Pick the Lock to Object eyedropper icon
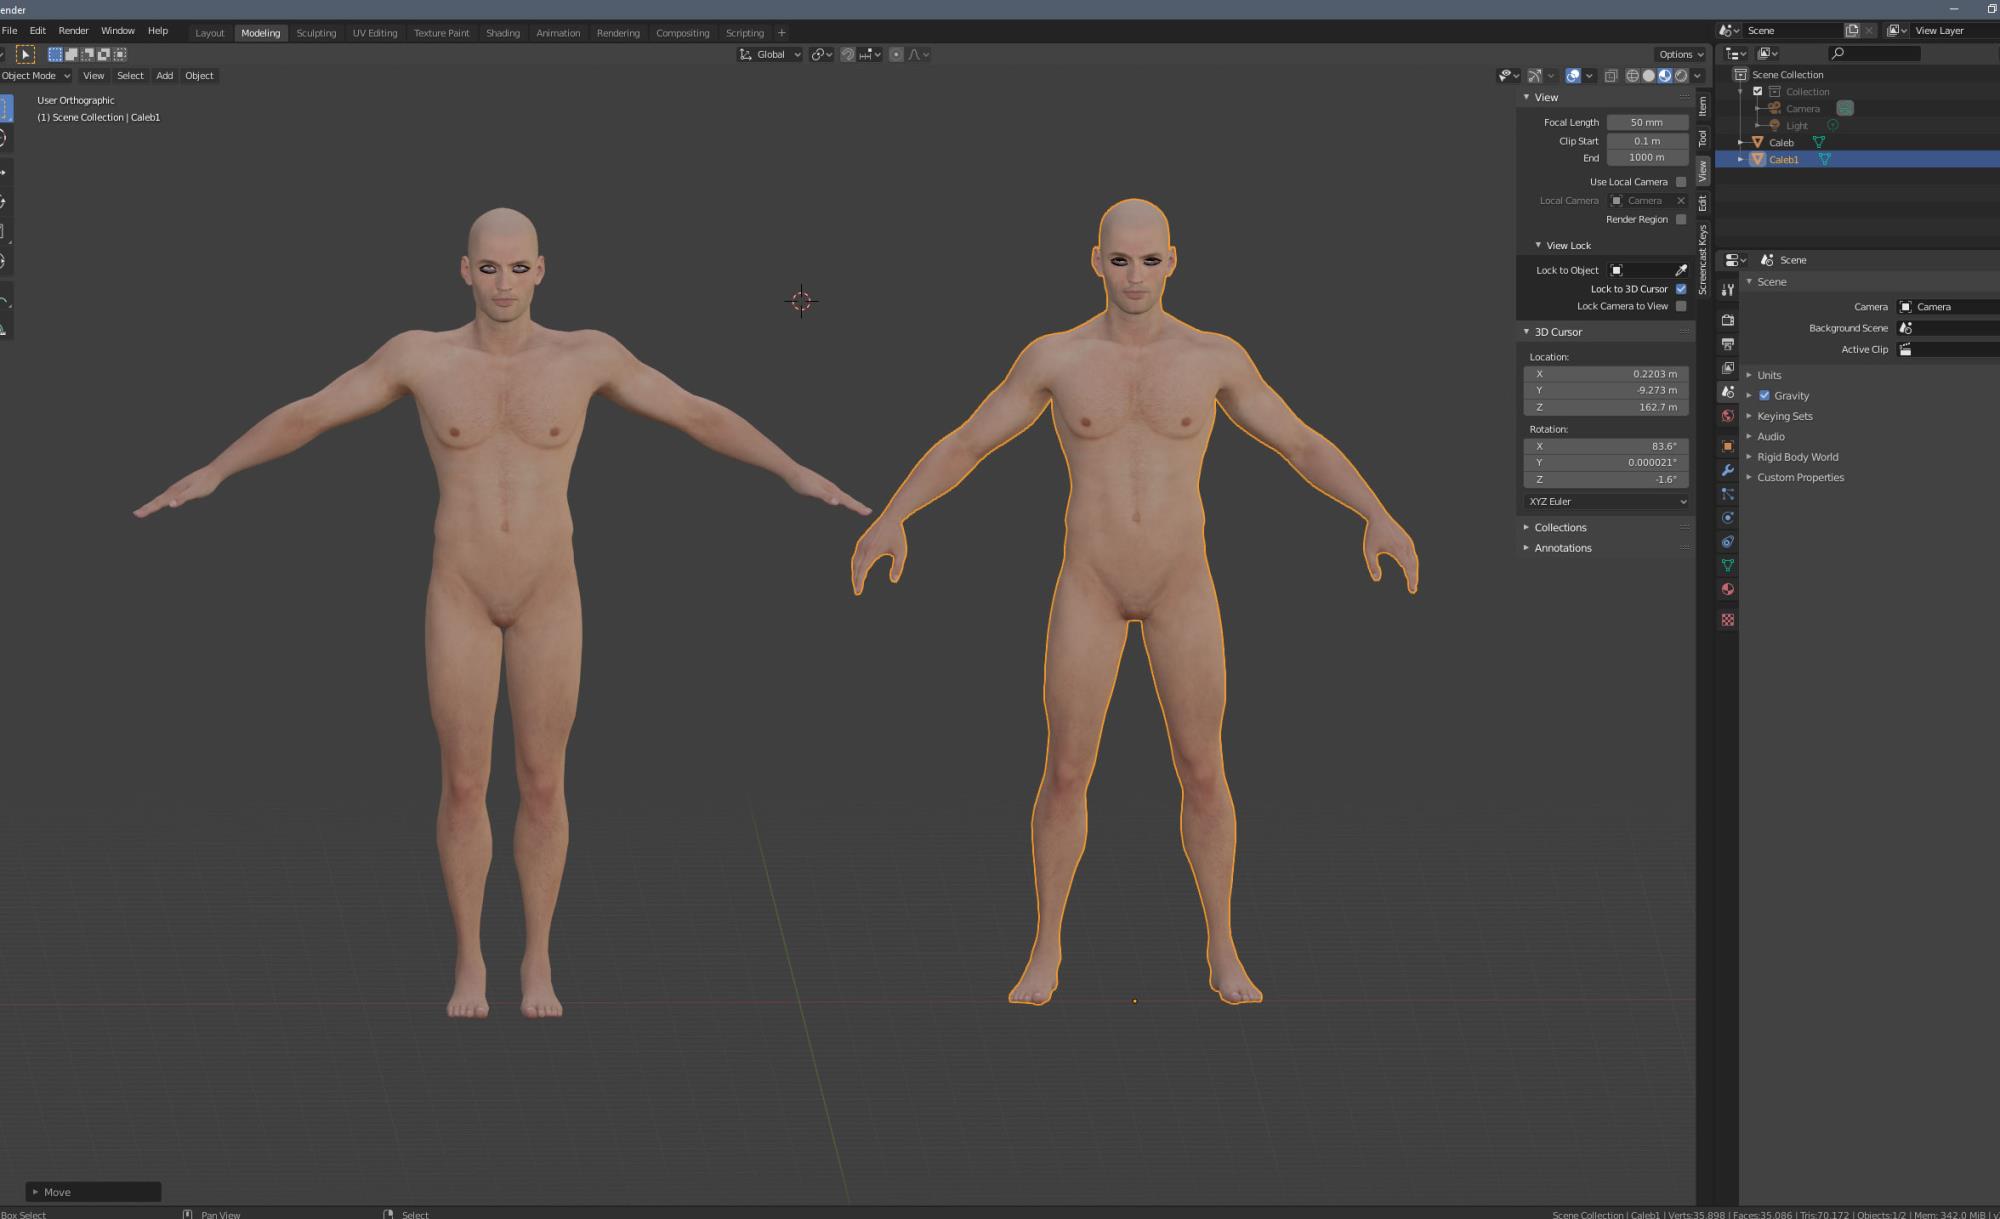Viewport: 2000px width, 1219px height. [x=1681, y=271]
